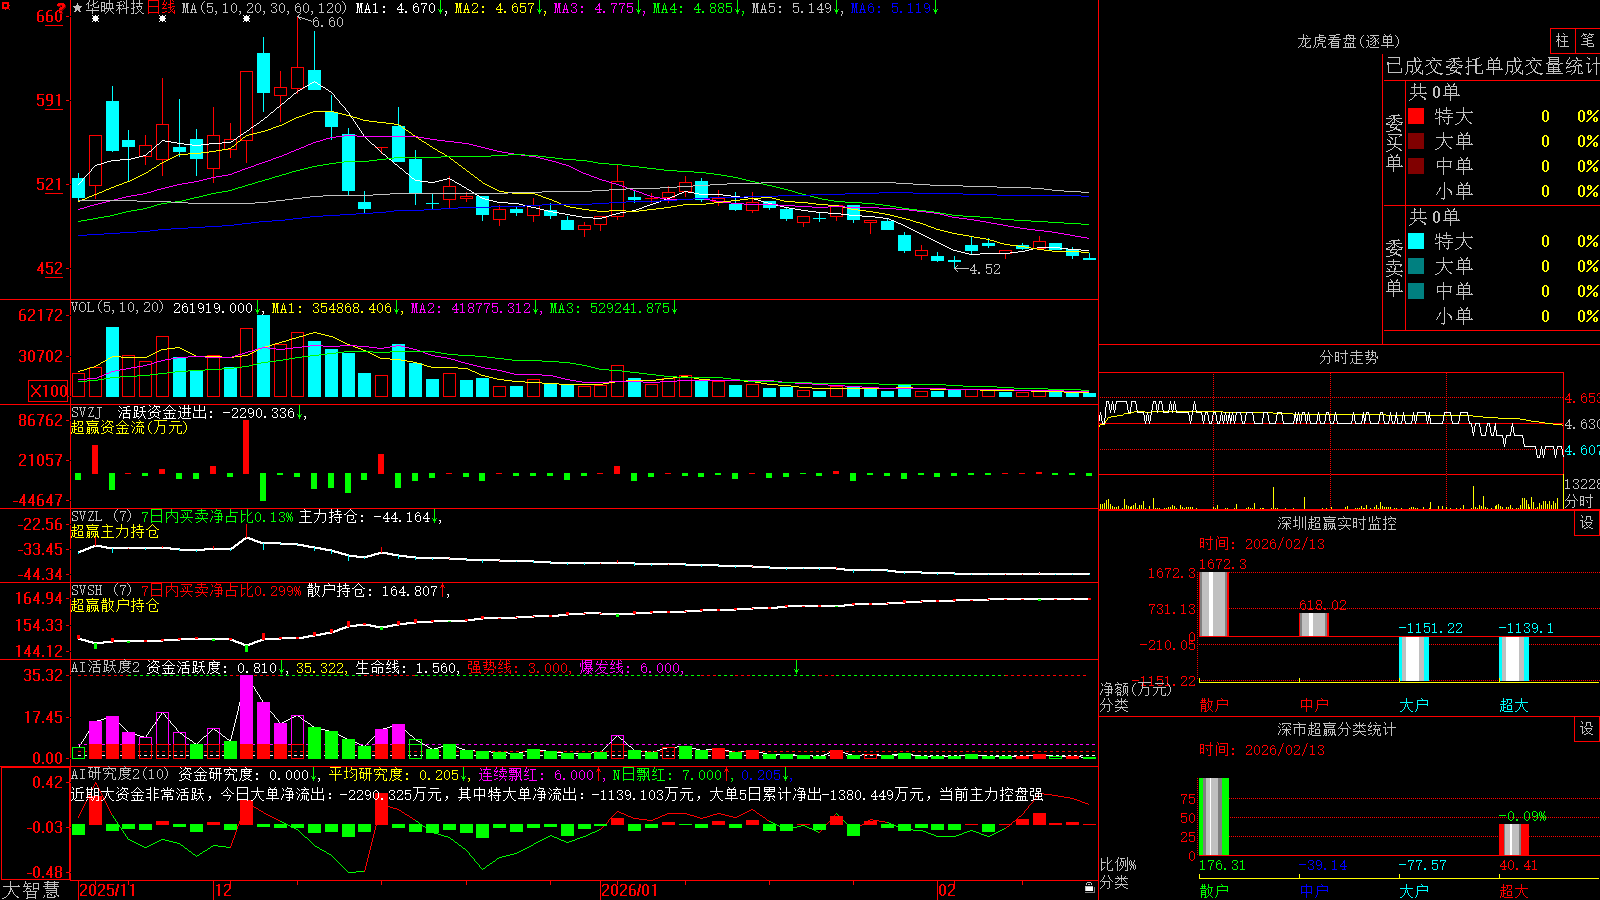Click the 委卖单 section label
This screenshot has width=1600, height=900.
pos(1394,268)
